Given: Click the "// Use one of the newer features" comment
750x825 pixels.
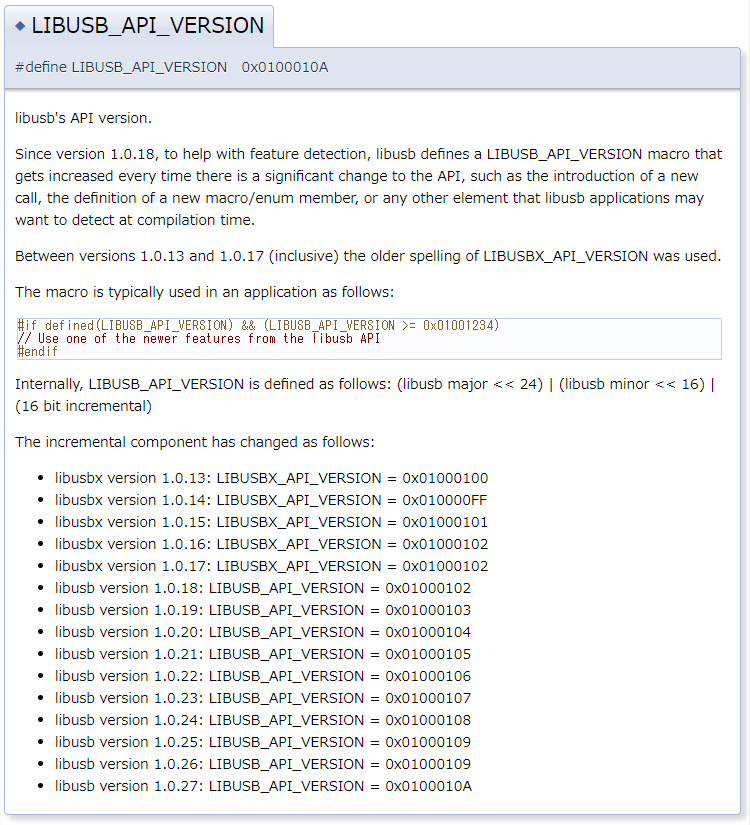Looking at the screenshot, I should click(198, 338).
